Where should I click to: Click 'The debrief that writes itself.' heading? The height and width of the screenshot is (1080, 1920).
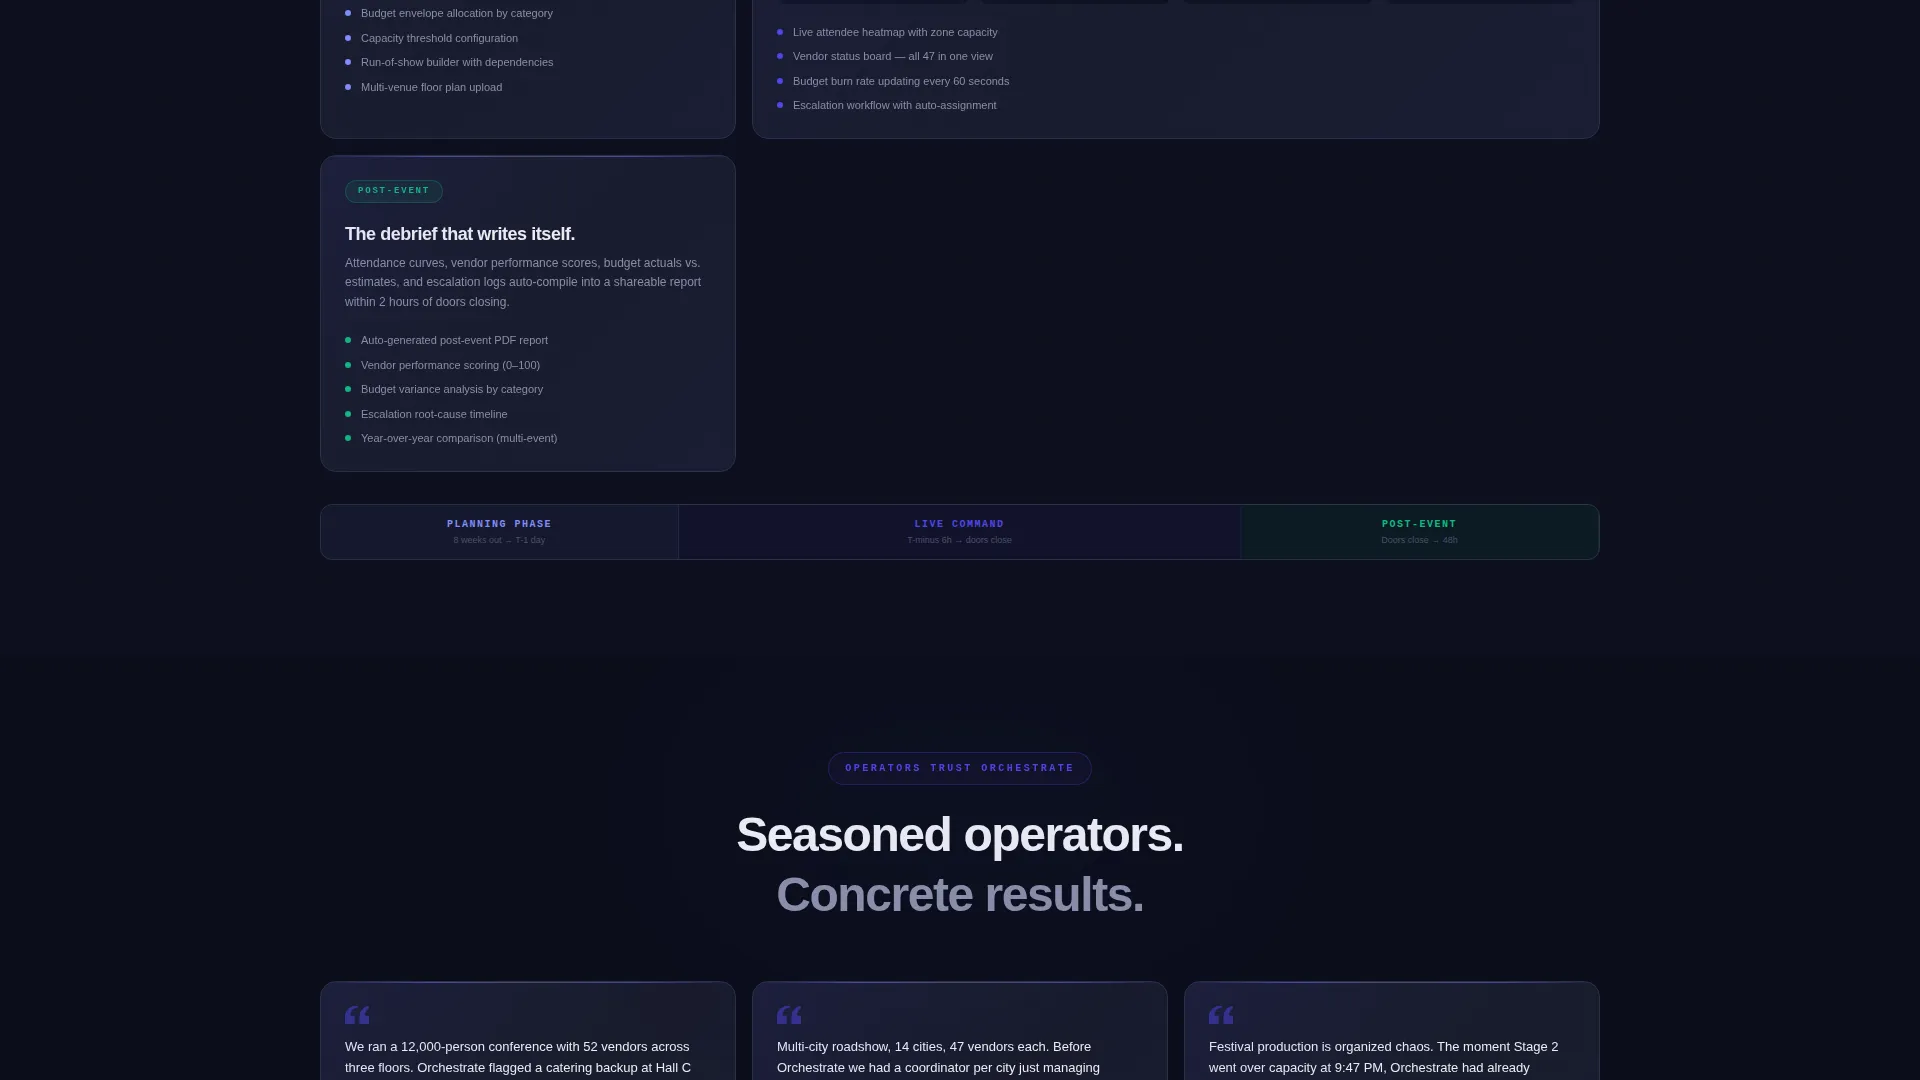point(460,234)
